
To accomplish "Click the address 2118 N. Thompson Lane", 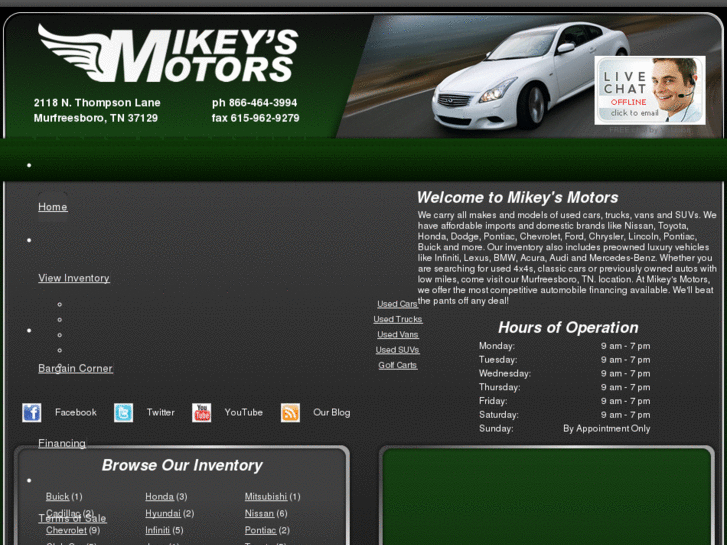I will (97, 103).
